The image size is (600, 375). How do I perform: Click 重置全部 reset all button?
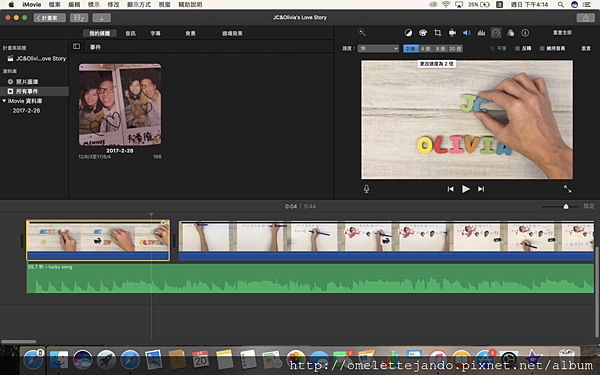click(x=562, y=33)
